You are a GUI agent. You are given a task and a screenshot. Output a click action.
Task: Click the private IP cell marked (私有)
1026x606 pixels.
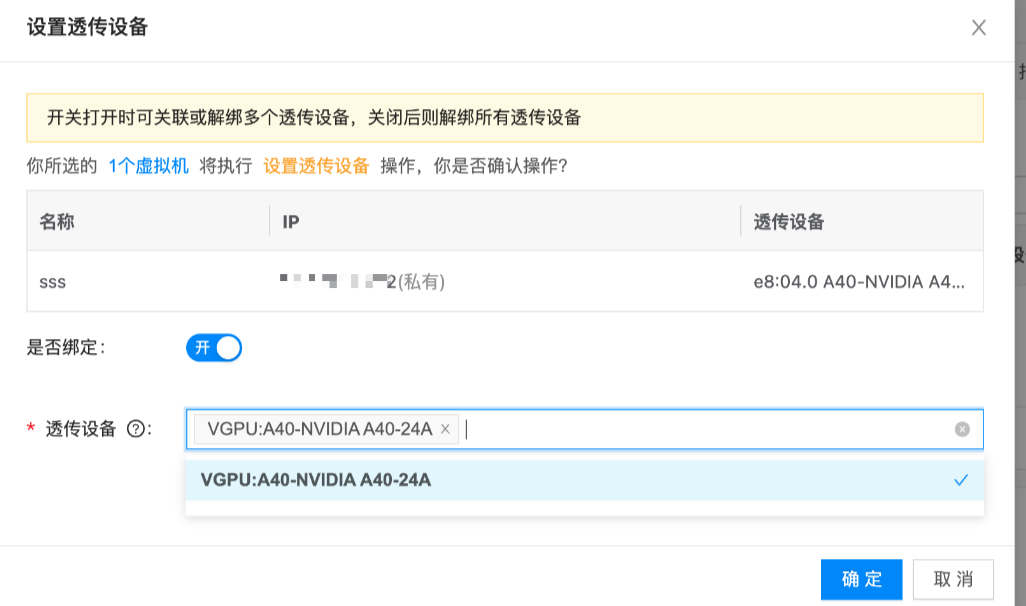(x=363, y=282)
